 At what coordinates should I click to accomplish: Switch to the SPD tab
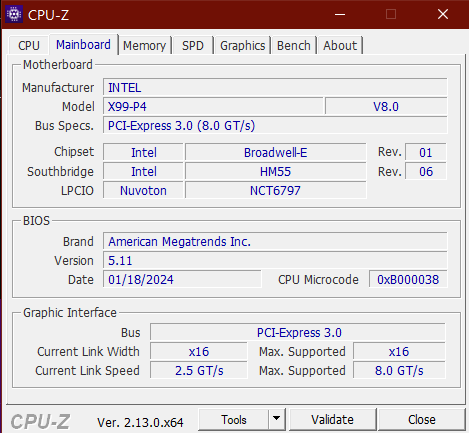193,45
